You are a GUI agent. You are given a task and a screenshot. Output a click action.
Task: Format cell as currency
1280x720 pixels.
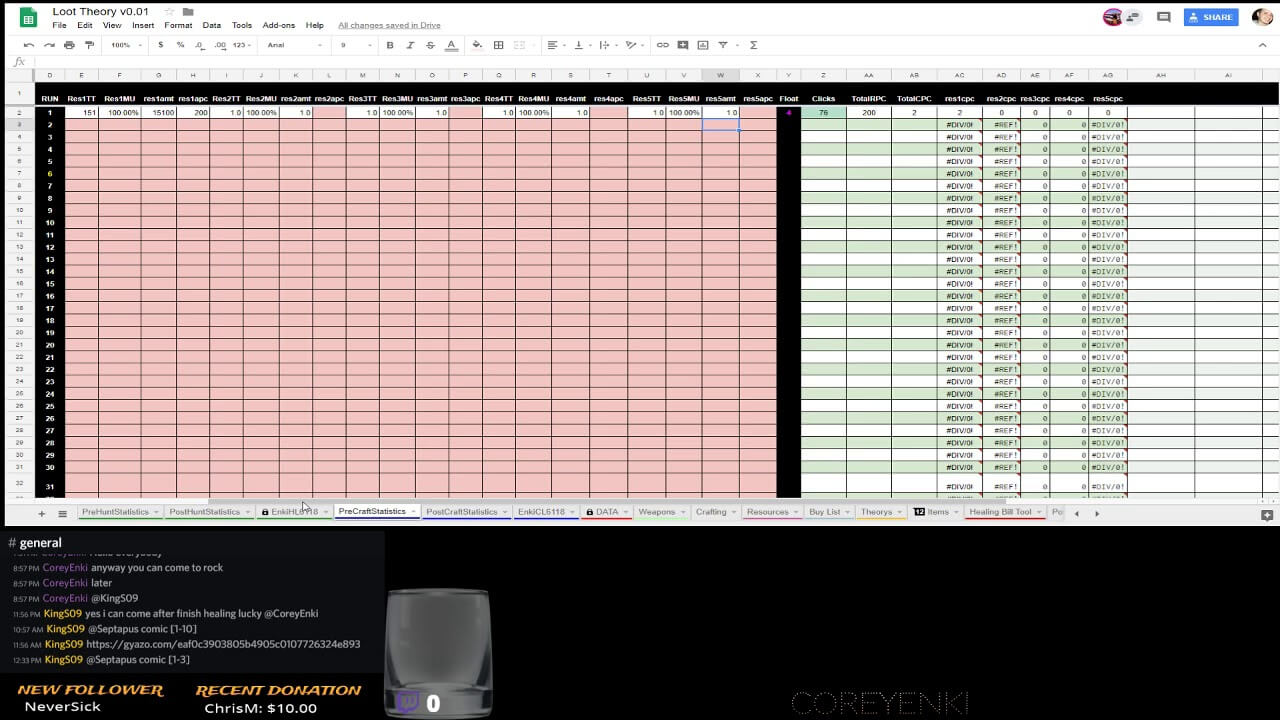click(160, 45)
